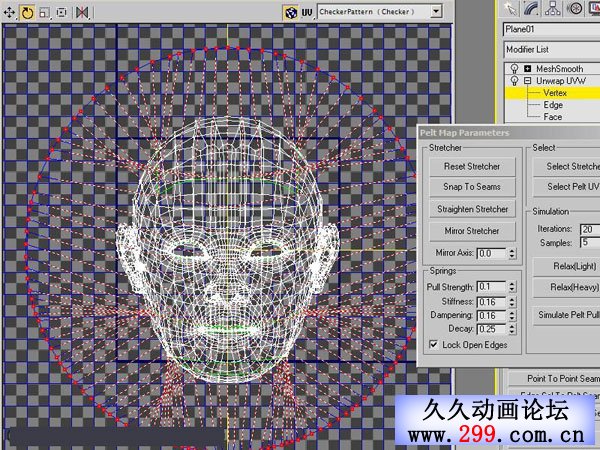Viewport: 600px width, 450px height.
Task: Click the Relax(Heavy) button
Action: pyautogui.click(x=567, y=287)
